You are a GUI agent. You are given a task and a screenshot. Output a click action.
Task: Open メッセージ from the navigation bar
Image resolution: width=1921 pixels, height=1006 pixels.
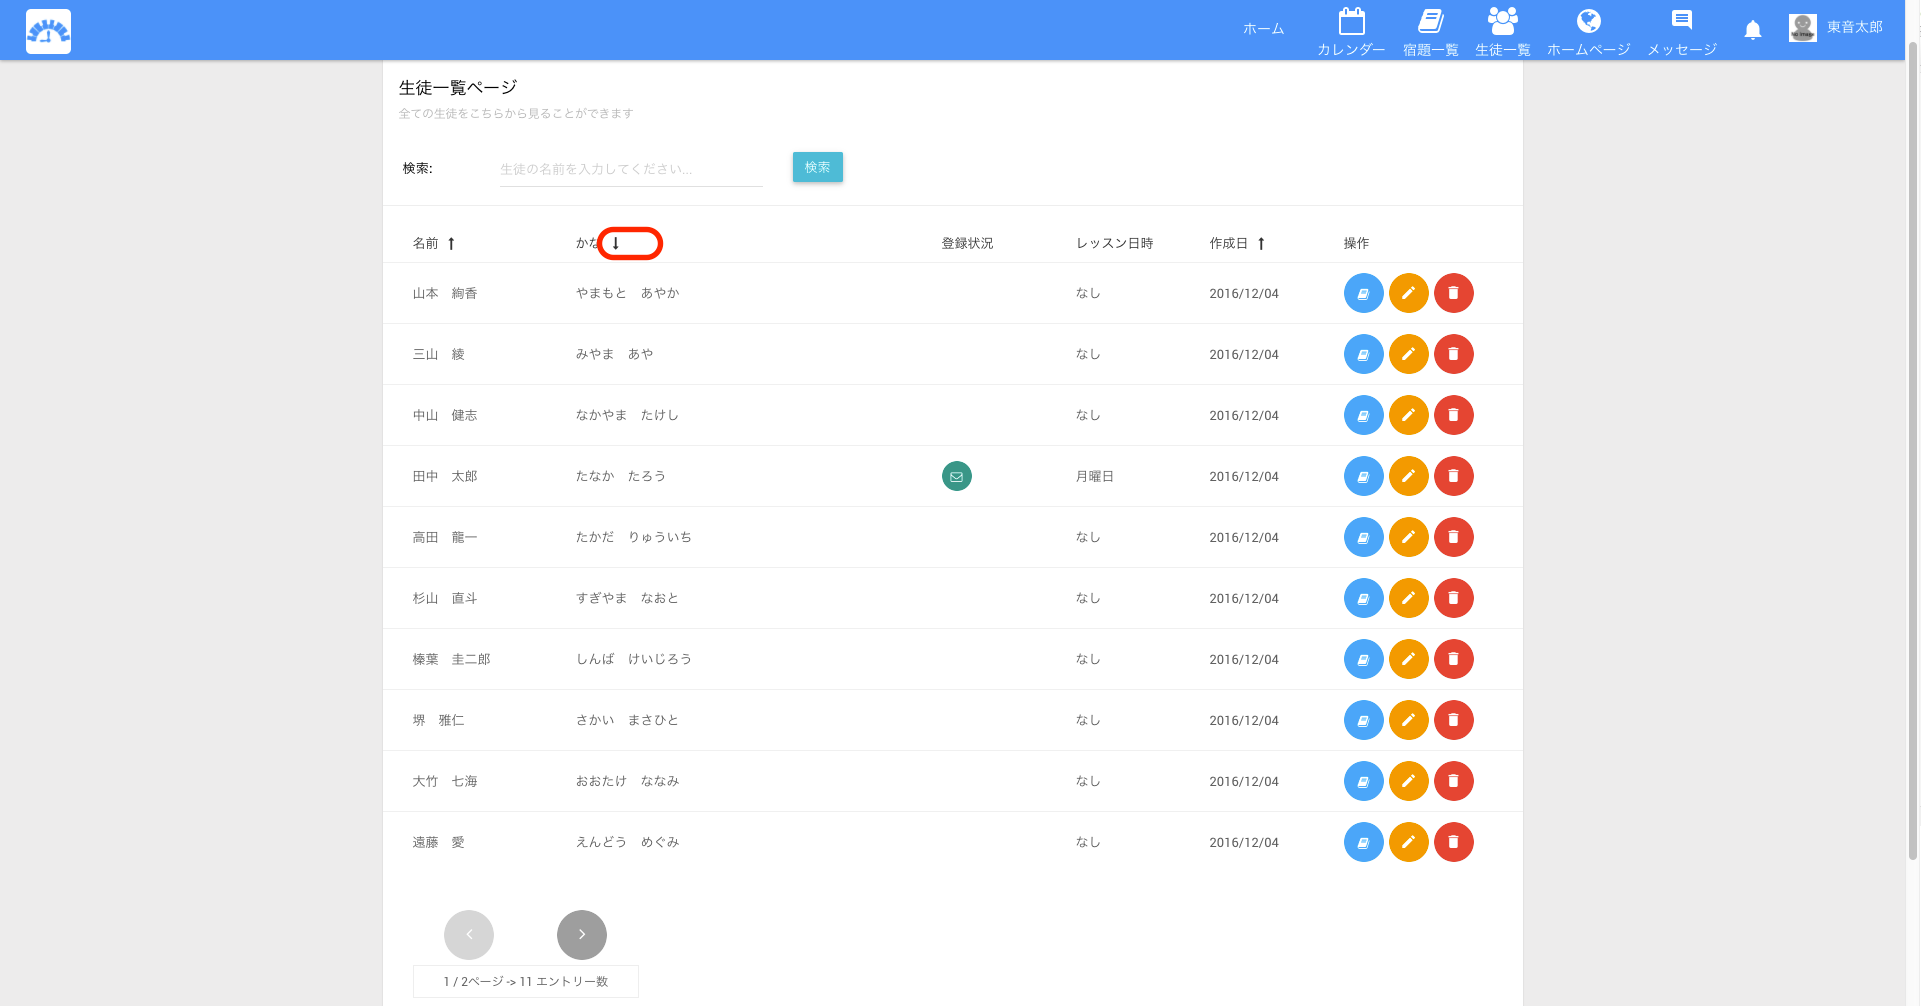pyautogui.click(x=1682, y=32)
